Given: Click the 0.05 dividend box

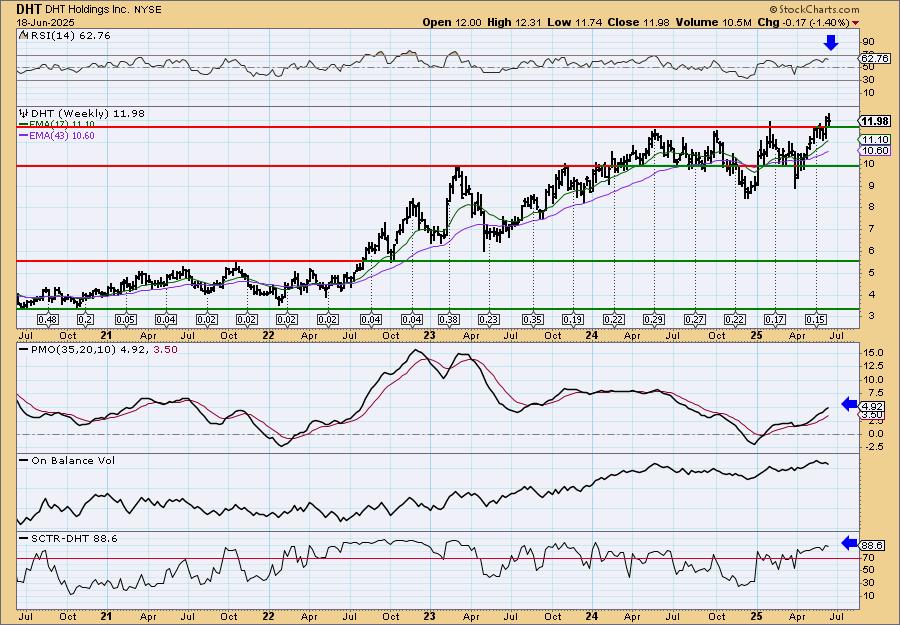Looking at the screenshot, I should click(126, 320).
